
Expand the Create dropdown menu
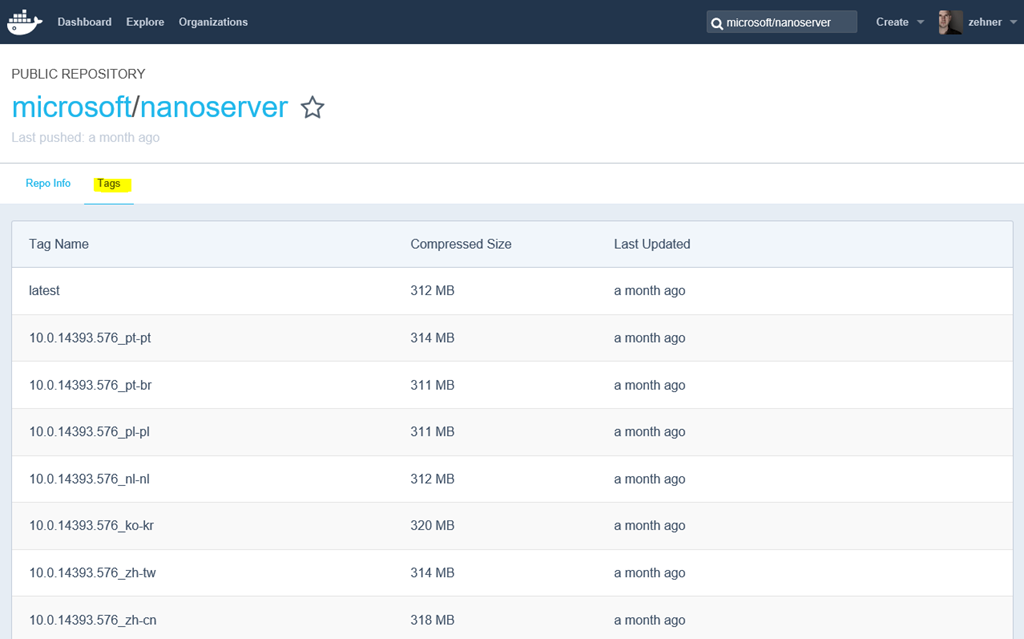[x=920, y=22]
